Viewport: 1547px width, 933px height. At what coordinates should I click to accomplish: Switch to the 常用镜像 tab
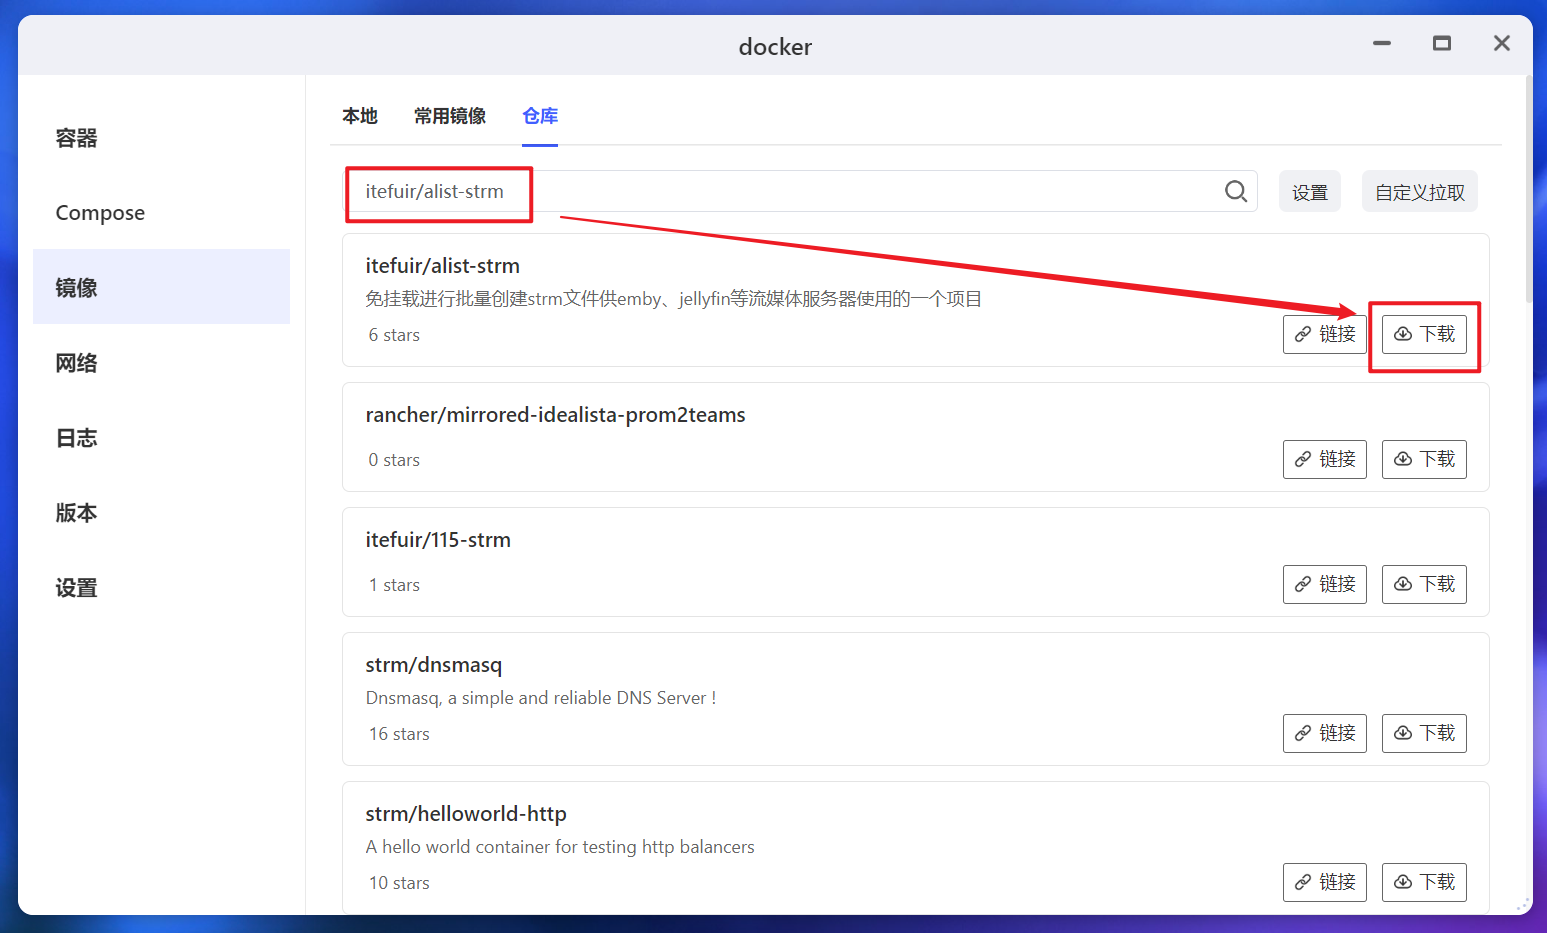pos(450,116)
